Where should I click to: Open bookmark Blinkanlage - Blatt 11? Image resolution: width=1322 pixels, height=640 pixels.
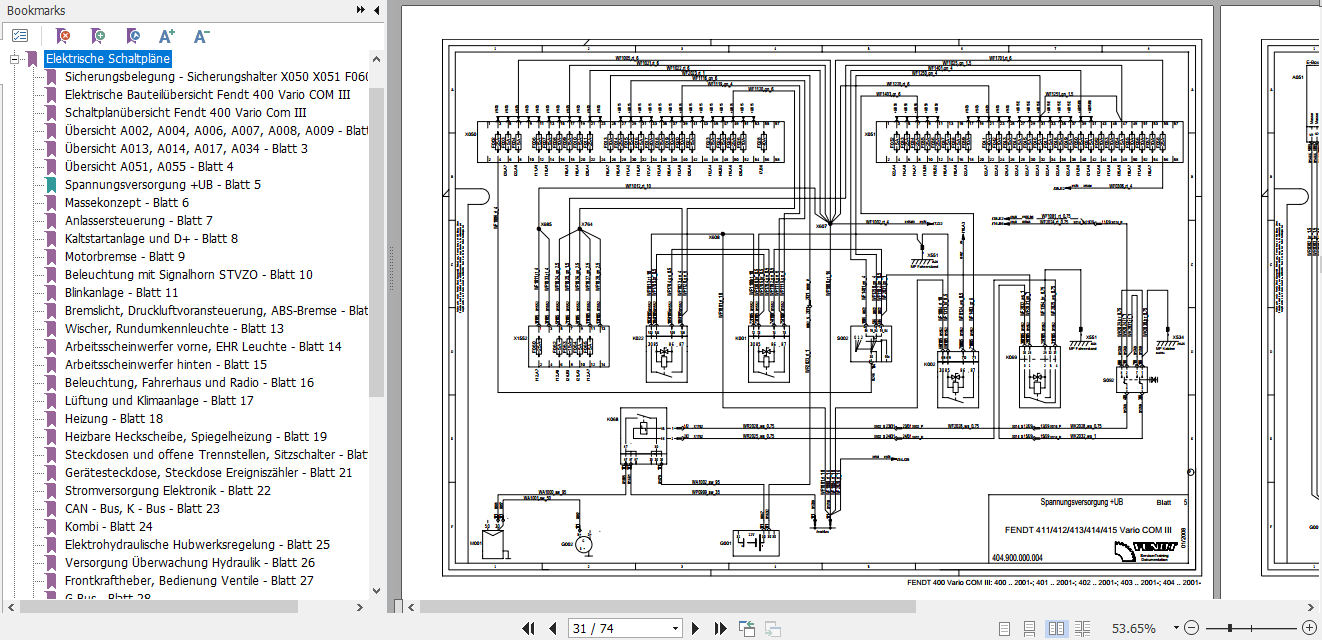[x=121, y=293]
